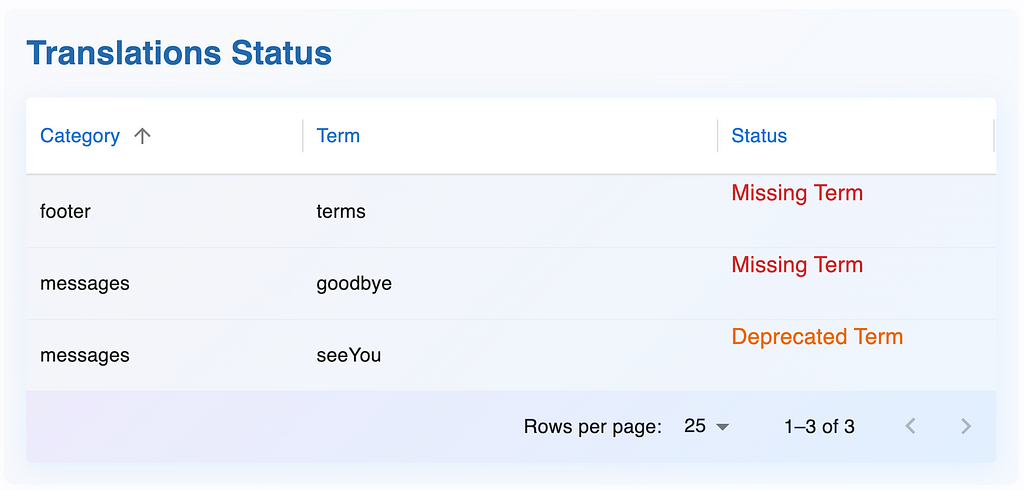Go to next page chevron

click(x=966, y=427)
